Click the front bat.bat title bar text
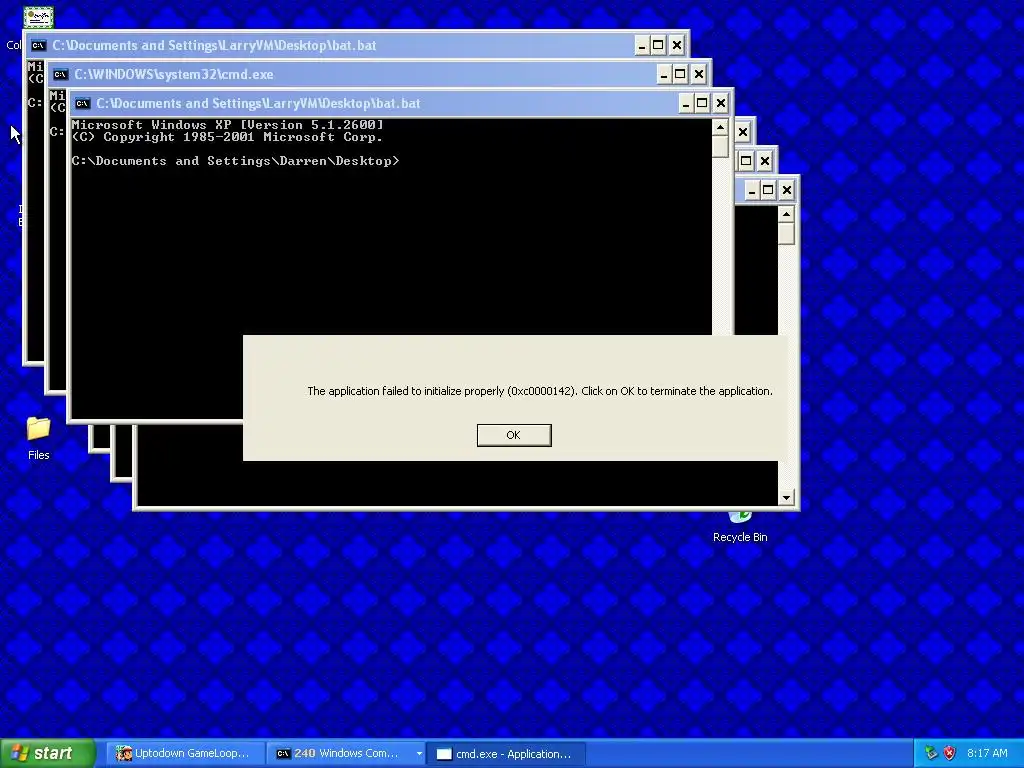The width and height of the screenshot is (1024, 768). 258,103
